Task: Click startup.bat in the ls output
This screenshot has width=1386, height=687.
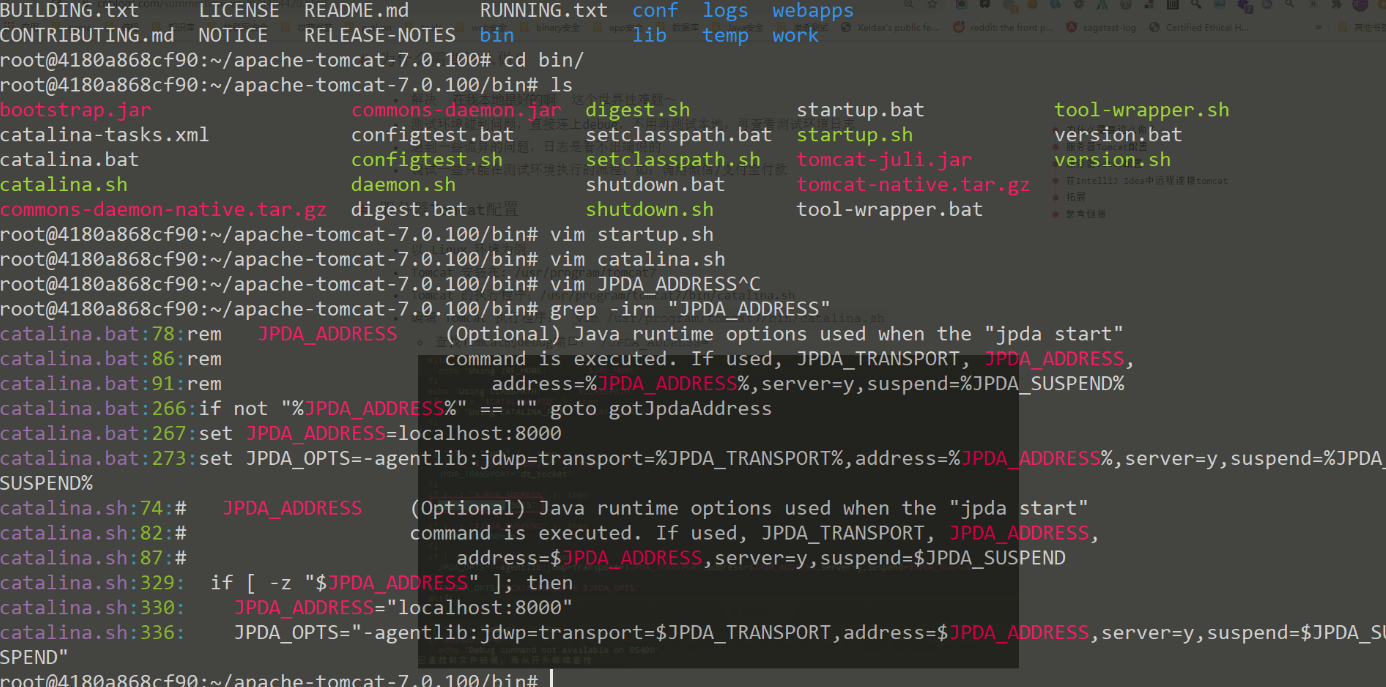Action: coord(860,110)
